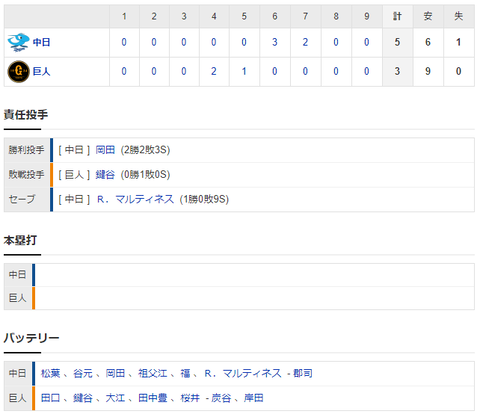The image size is (480, 414).
Task: Open losing pitcher 鍵谷 profile link
Action: click(105, 175)
